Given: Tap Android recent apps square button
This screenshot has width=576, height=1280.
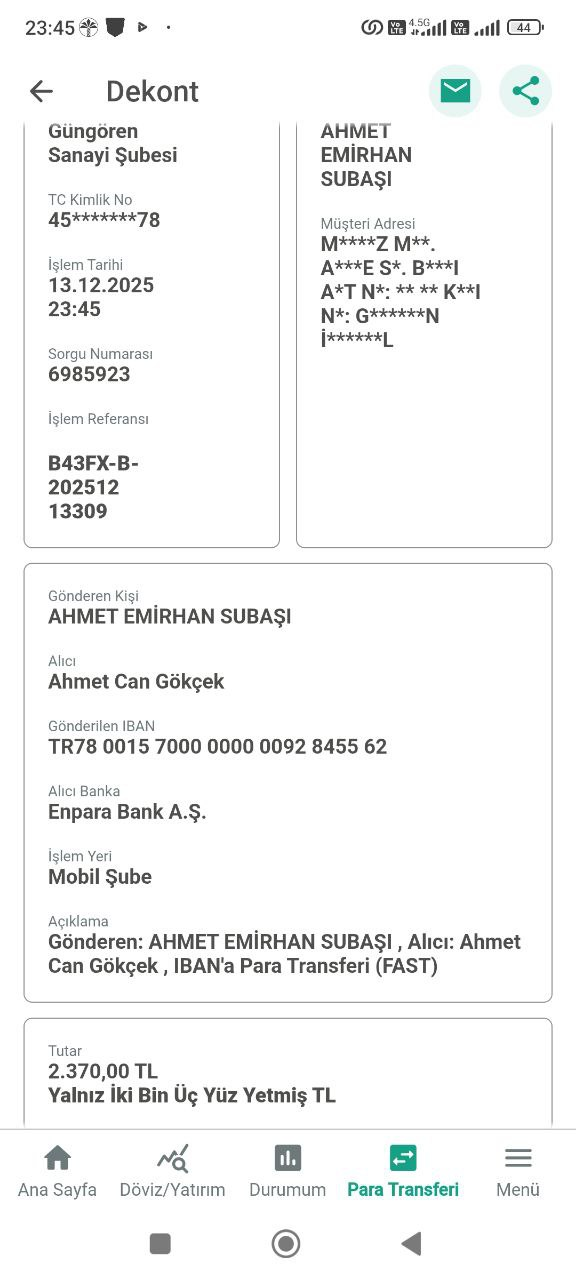Looking at the screenshot, I should click(160, 1243).
